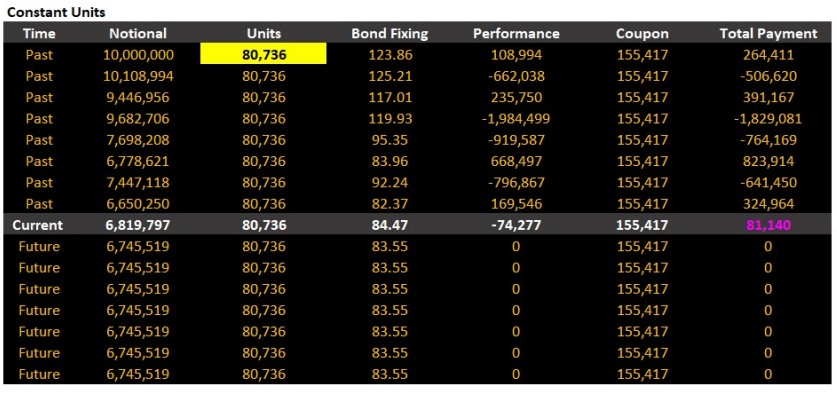Click the Coupon column header
837x393 pixels.
642,34
